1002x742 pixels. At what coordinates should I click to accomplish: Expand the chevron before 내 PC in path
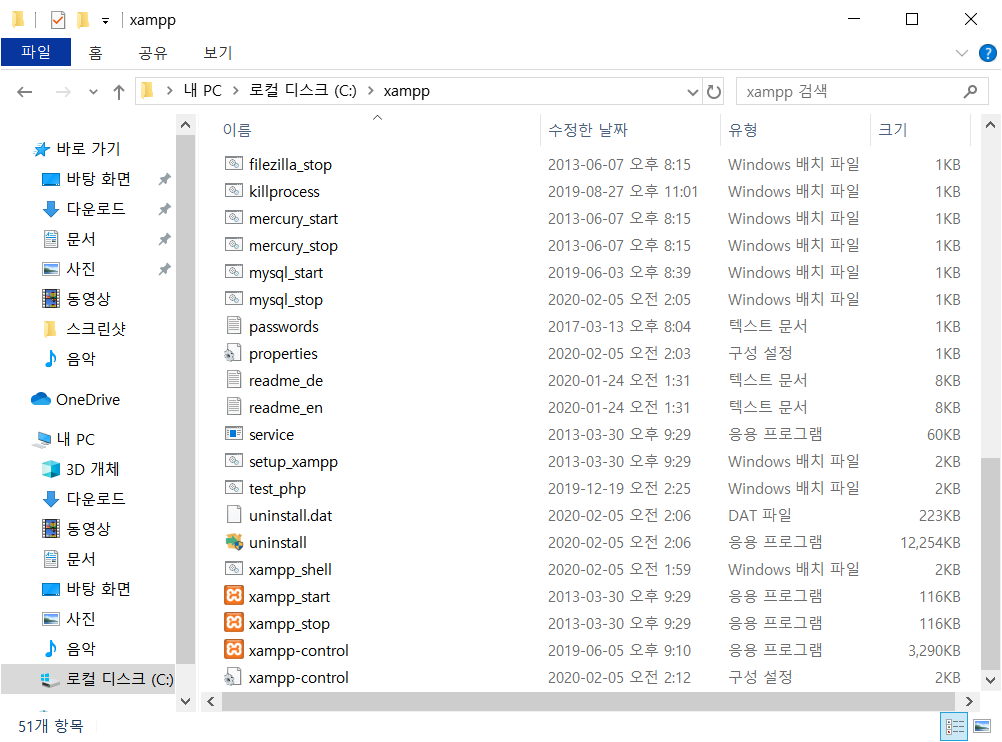[169, 91]
